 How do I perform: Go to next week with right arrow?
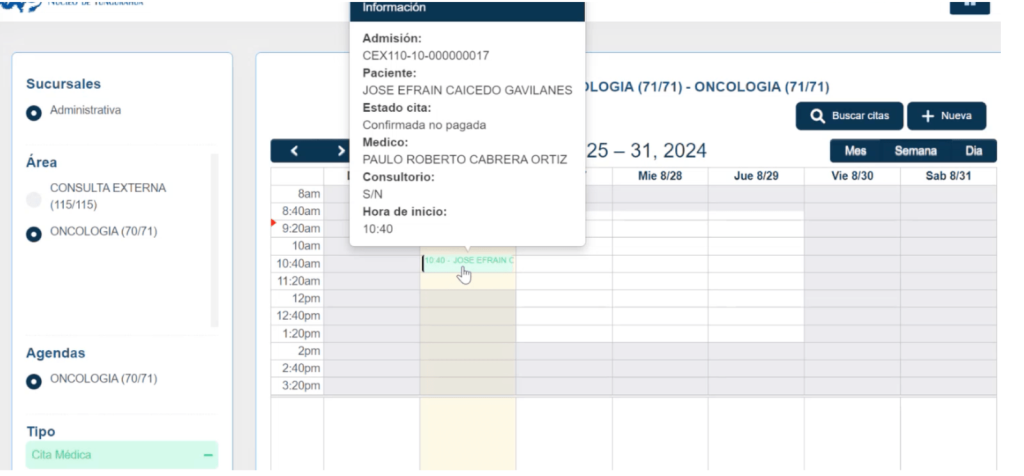(341, 151)
